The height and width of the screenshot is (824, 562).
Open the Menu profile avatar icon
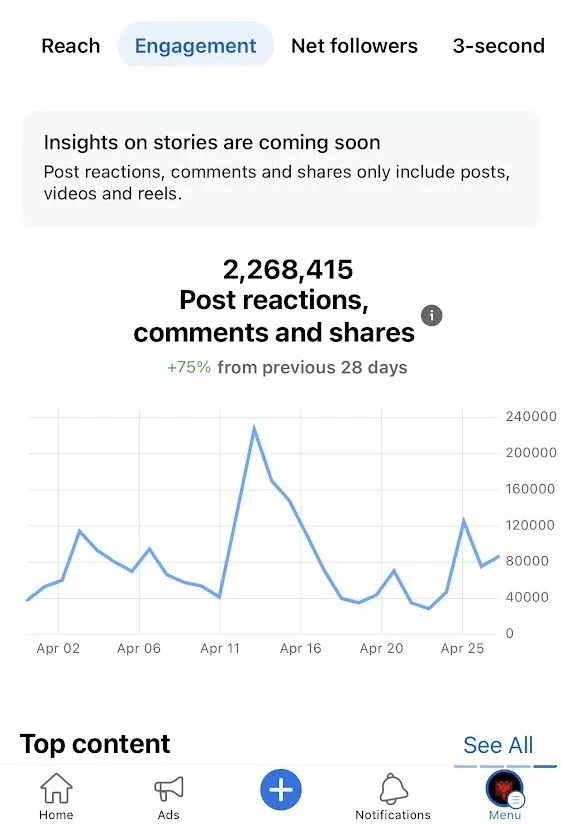click(x=505, y=788)
